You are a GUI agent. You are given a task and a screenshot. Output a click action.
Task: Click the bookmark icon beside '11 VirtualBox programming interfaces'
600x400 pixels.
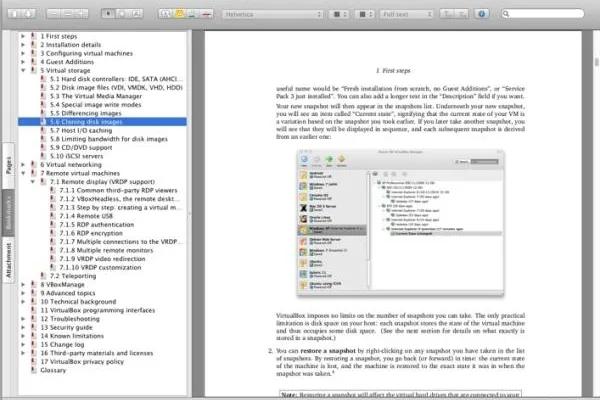[34, 310]
